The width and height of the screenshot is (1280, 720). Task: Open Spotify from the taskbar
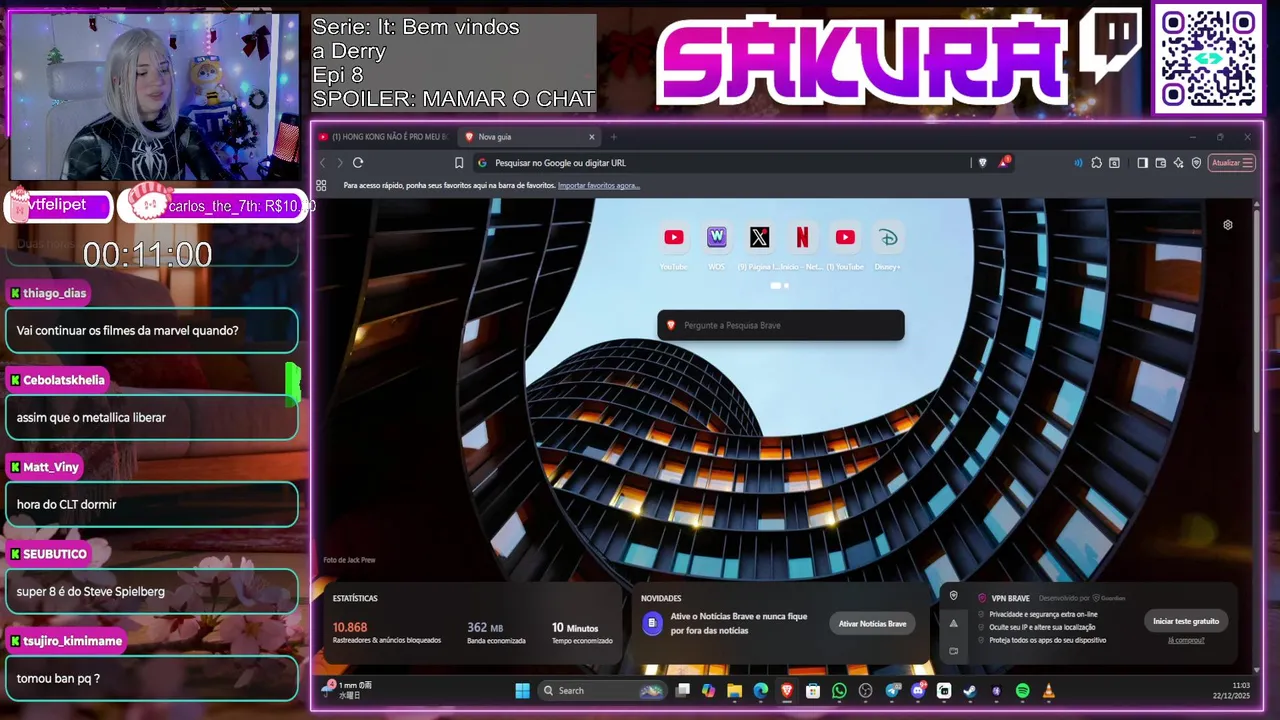[1022, 691]
